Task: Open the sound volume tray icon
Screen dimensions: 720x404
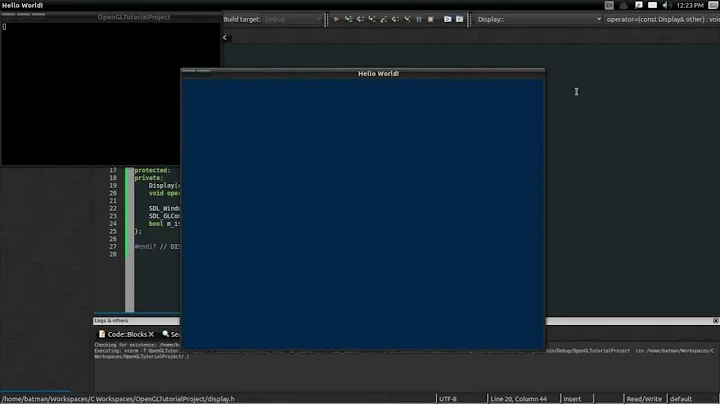Action: (666, 6)
